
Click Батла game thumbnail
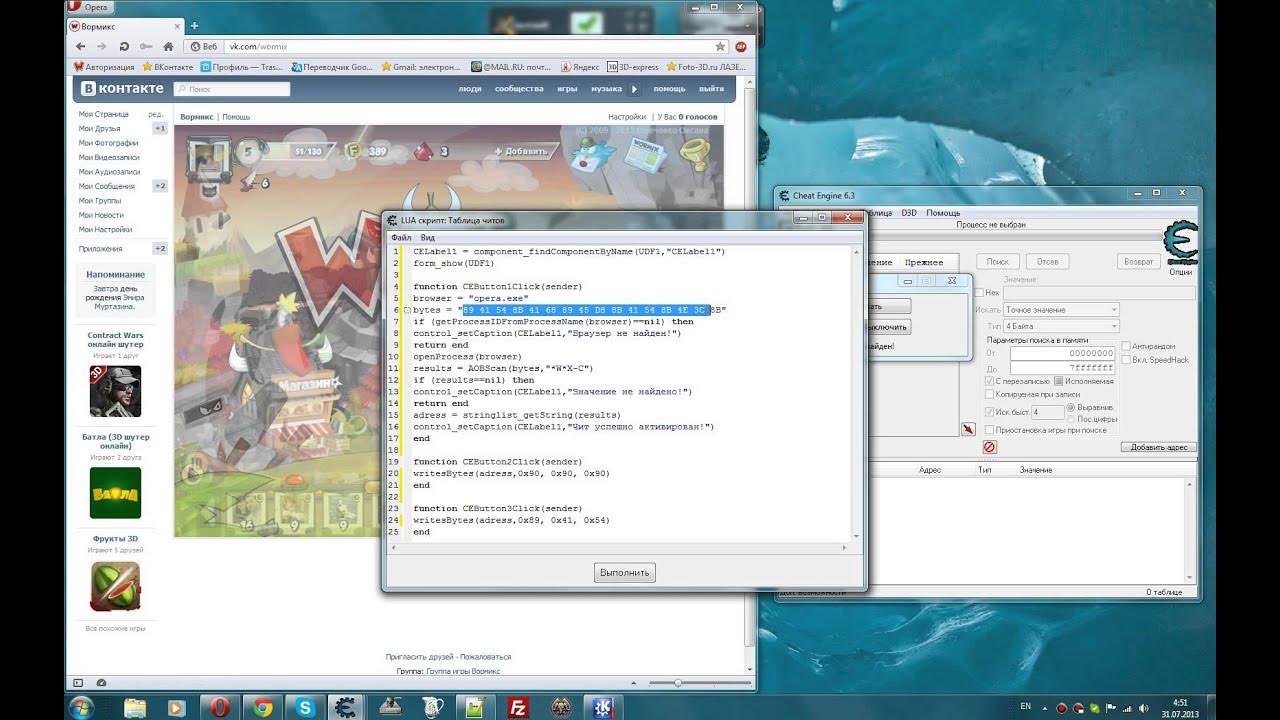115,493
